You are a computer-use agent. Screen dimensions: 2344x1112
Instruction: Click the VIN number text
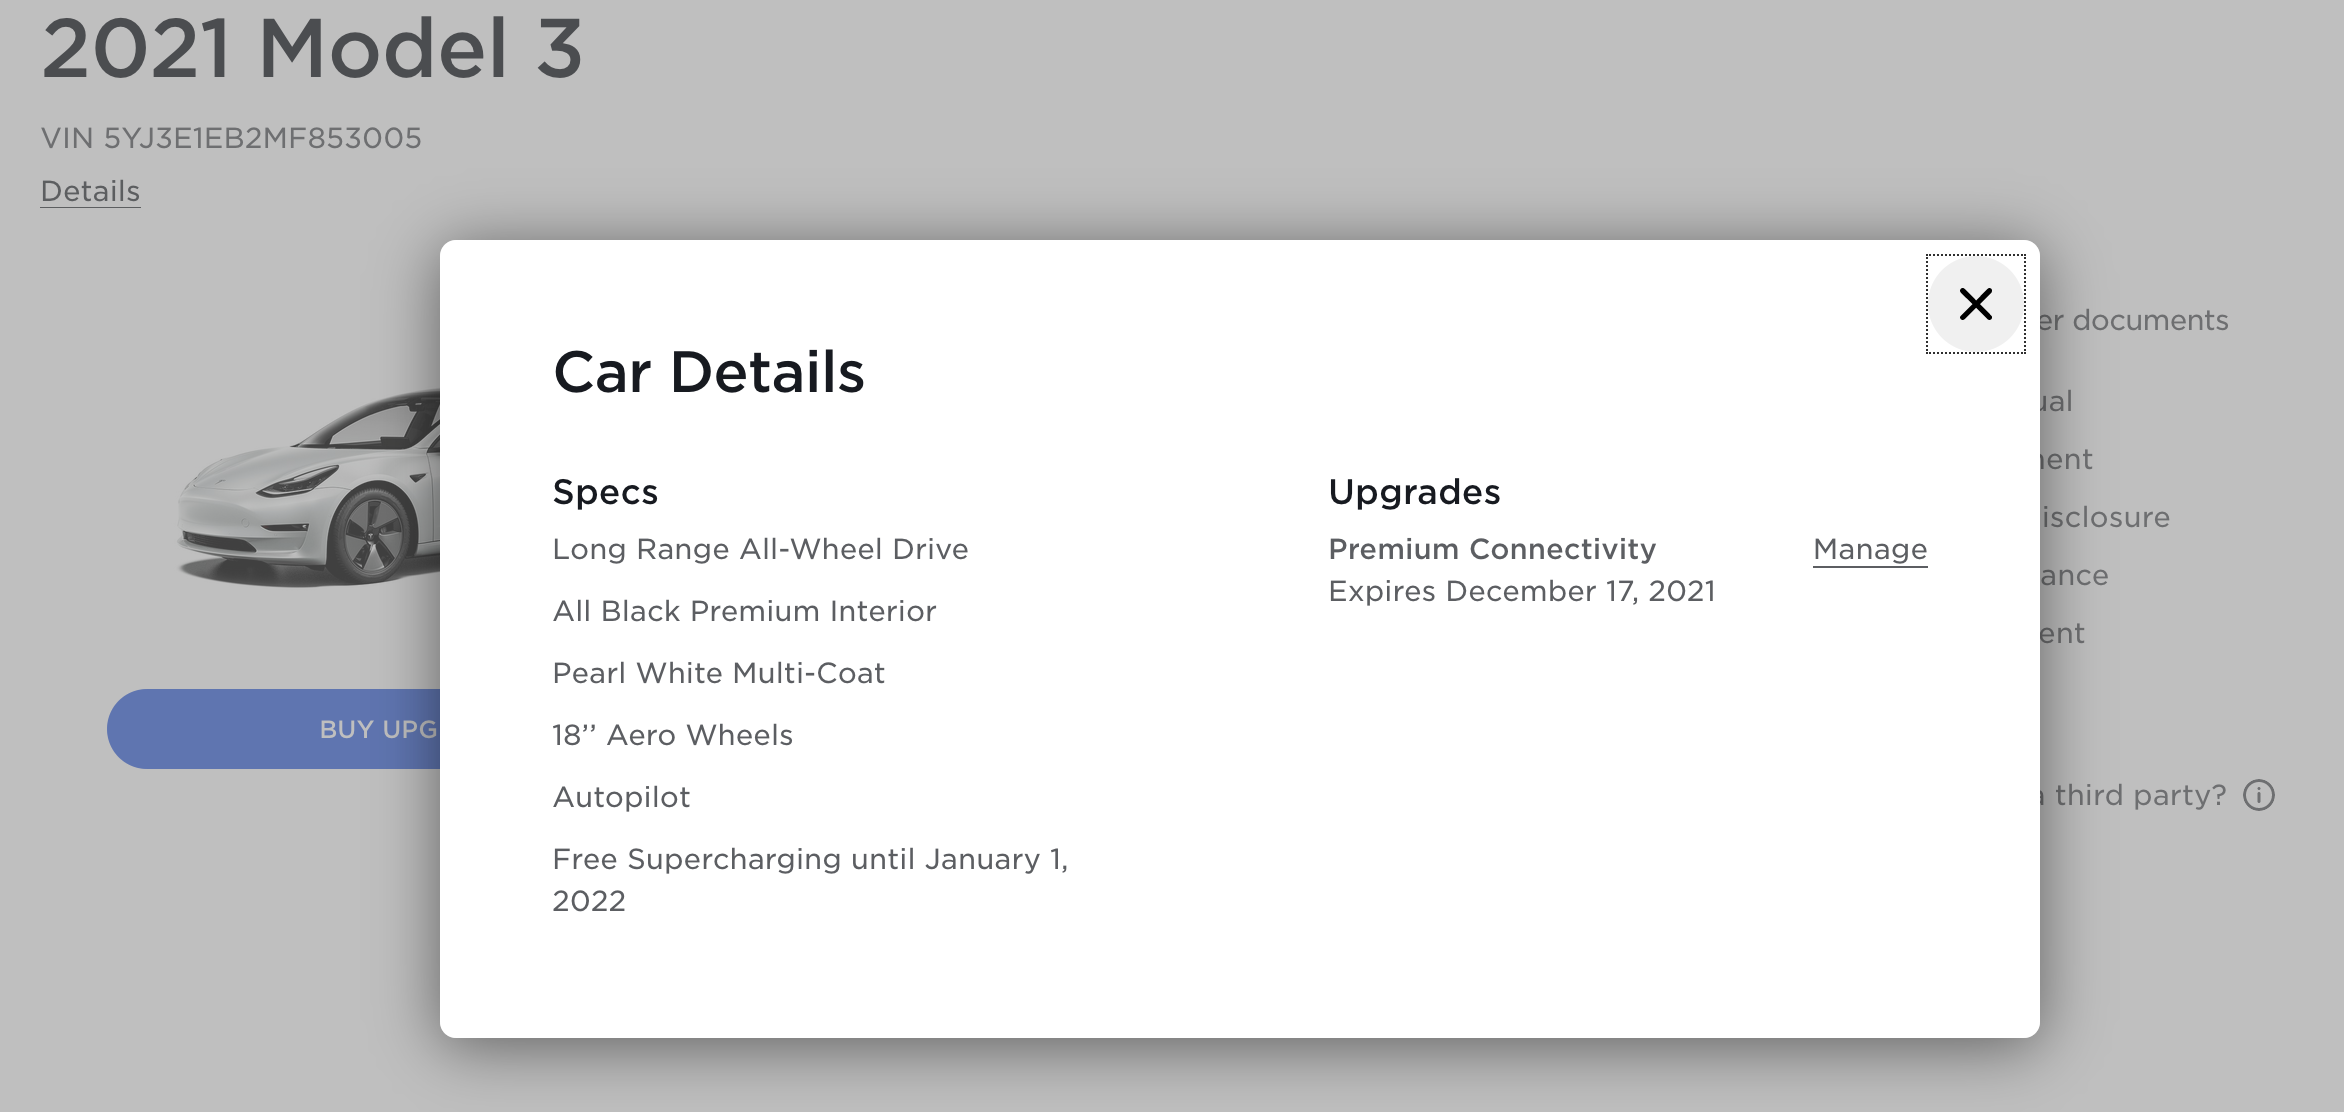point(231,138)
